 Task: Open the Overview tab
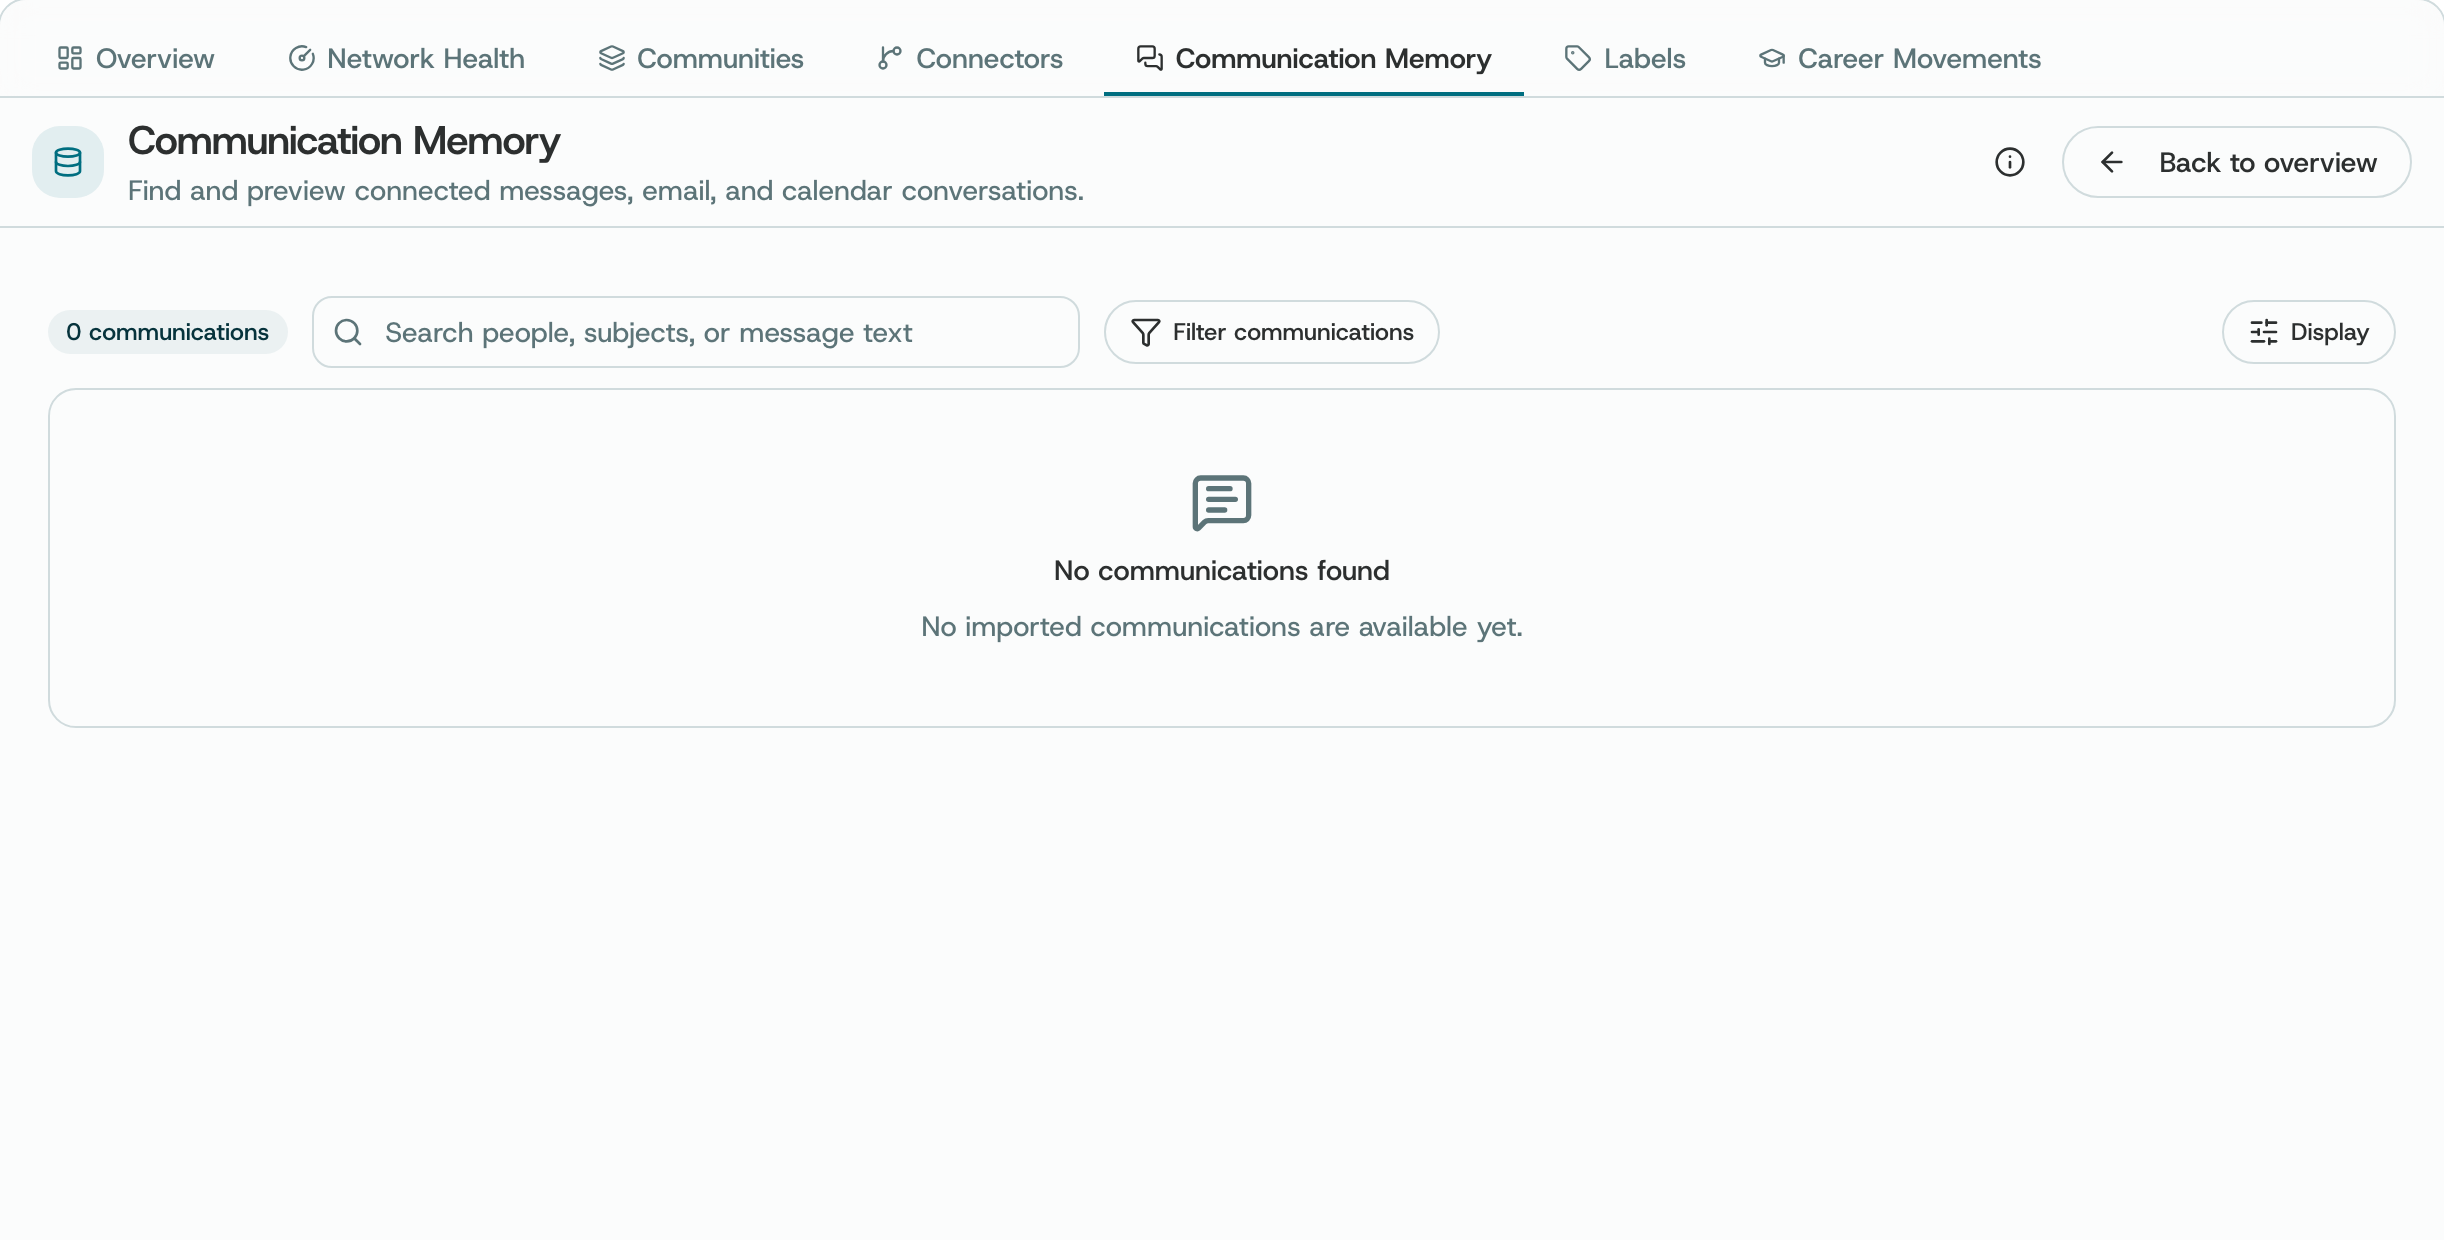[x=135, y=58]
